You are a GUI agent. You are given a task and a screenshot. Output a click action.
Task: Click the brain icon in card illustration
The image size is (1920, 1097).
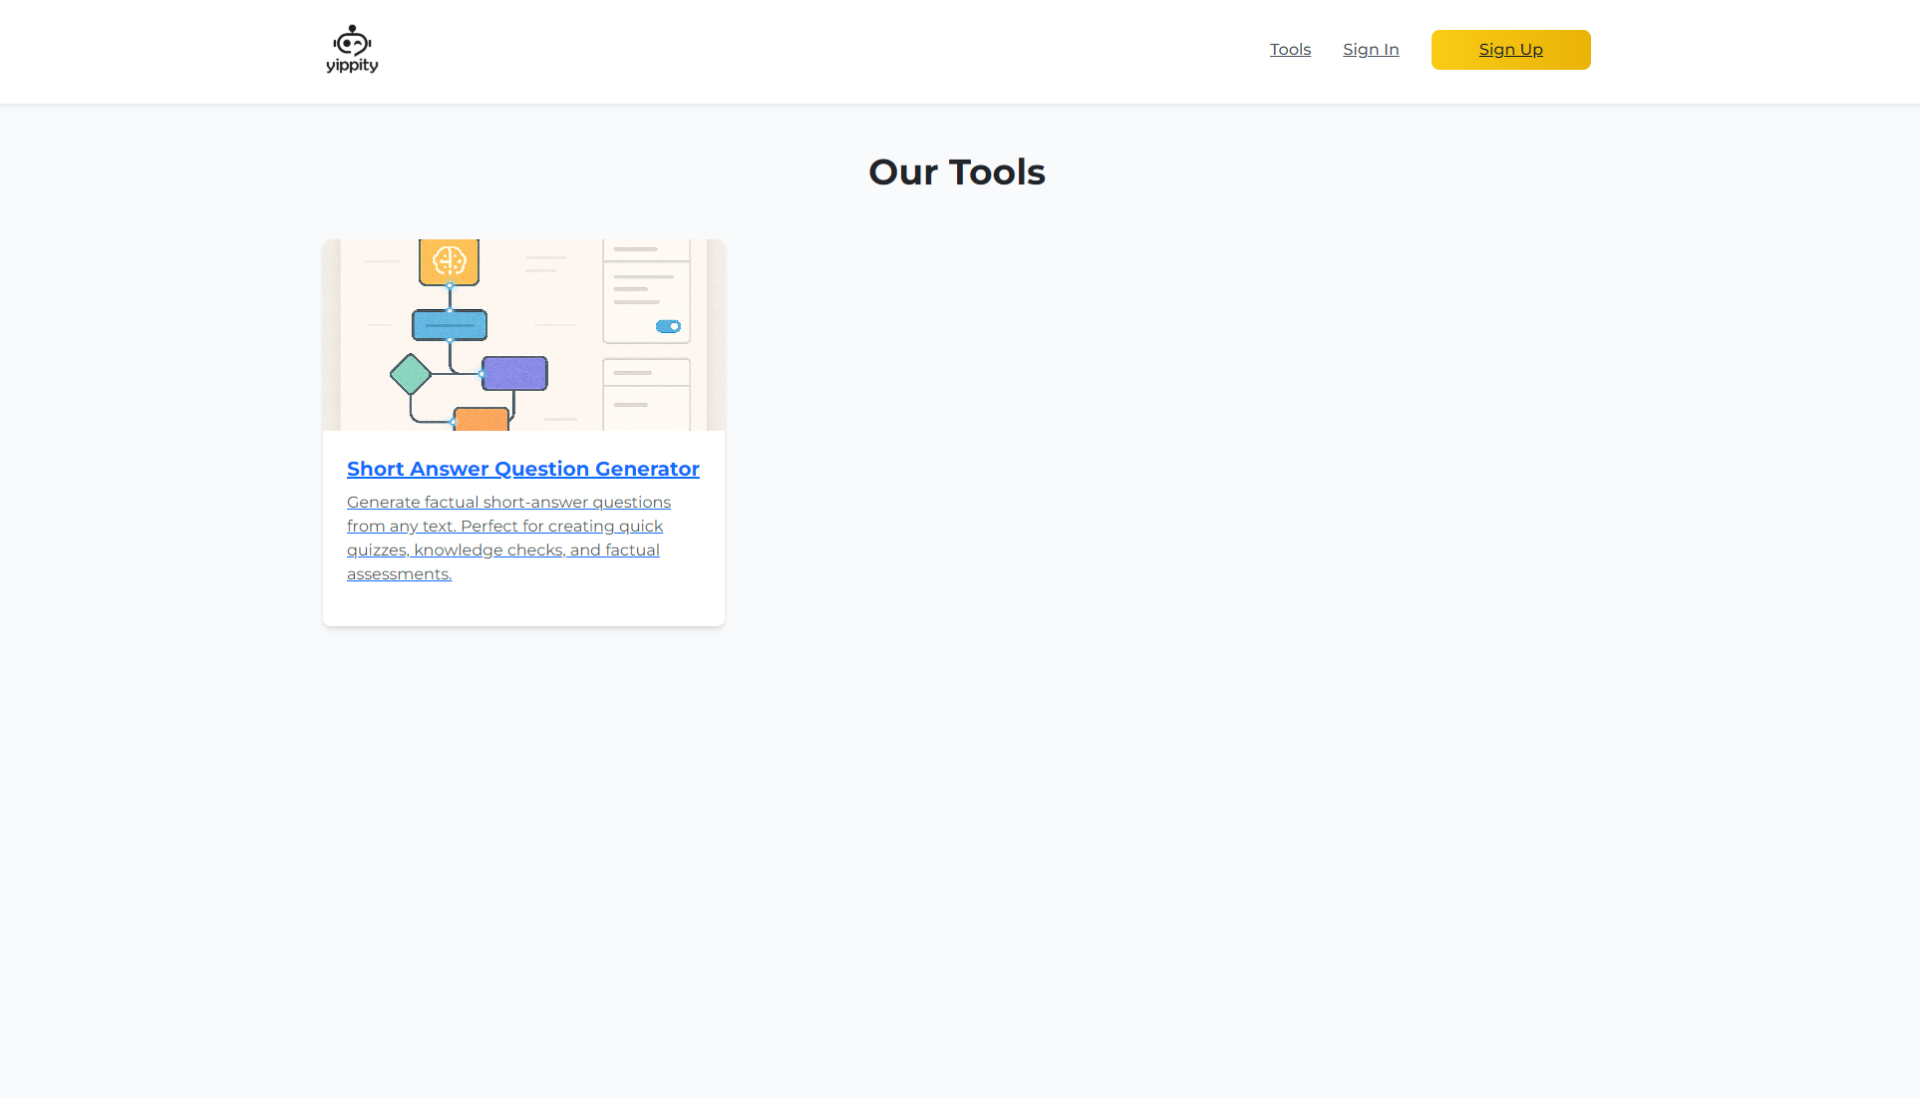point(449,261)
